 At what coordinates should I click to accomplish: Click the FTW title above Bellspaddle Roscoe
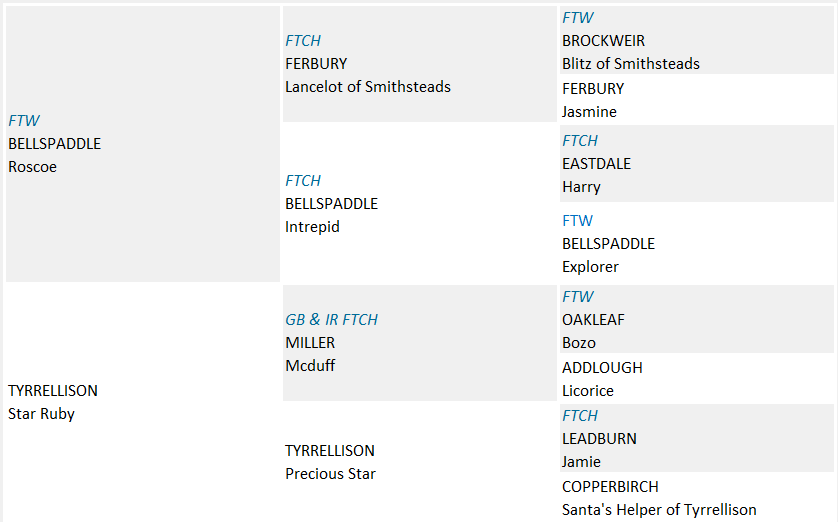(24, 121)
